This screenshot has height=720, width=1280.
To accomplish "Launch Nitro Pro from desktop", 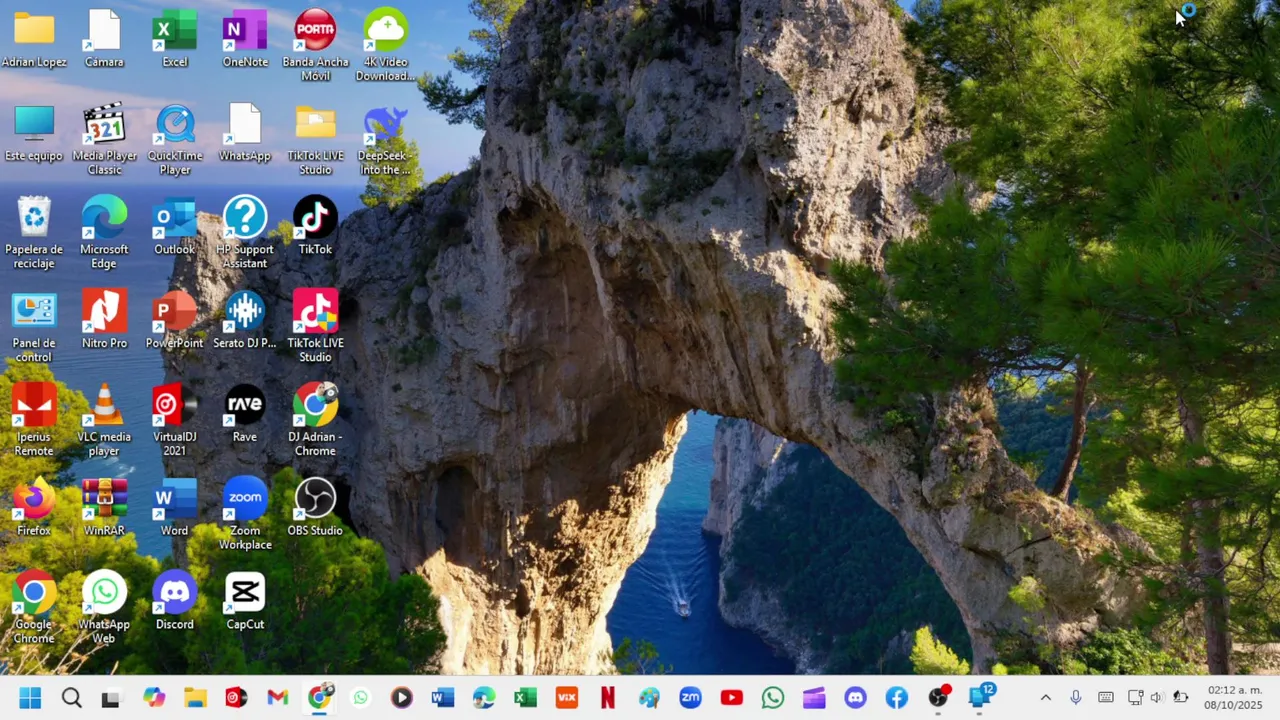I will (x=104, y=320).
